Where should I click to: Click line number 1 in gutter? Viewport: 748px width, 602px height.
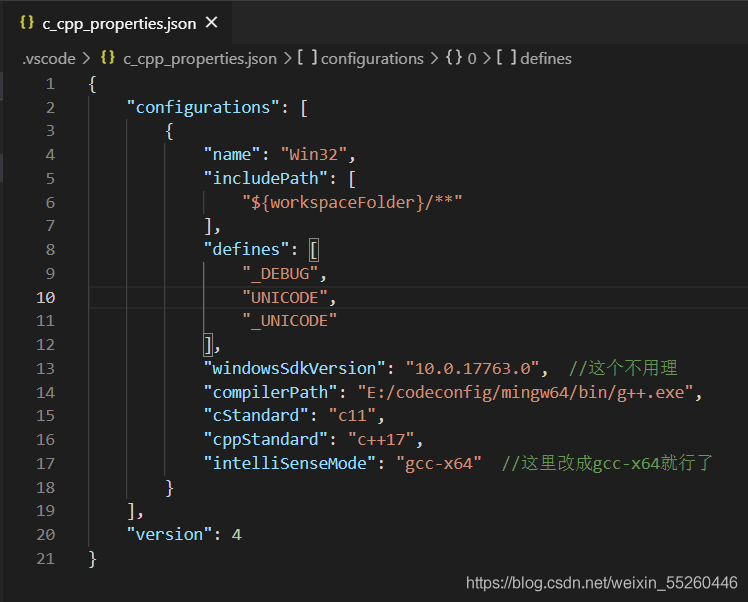[x=50, y=84]
